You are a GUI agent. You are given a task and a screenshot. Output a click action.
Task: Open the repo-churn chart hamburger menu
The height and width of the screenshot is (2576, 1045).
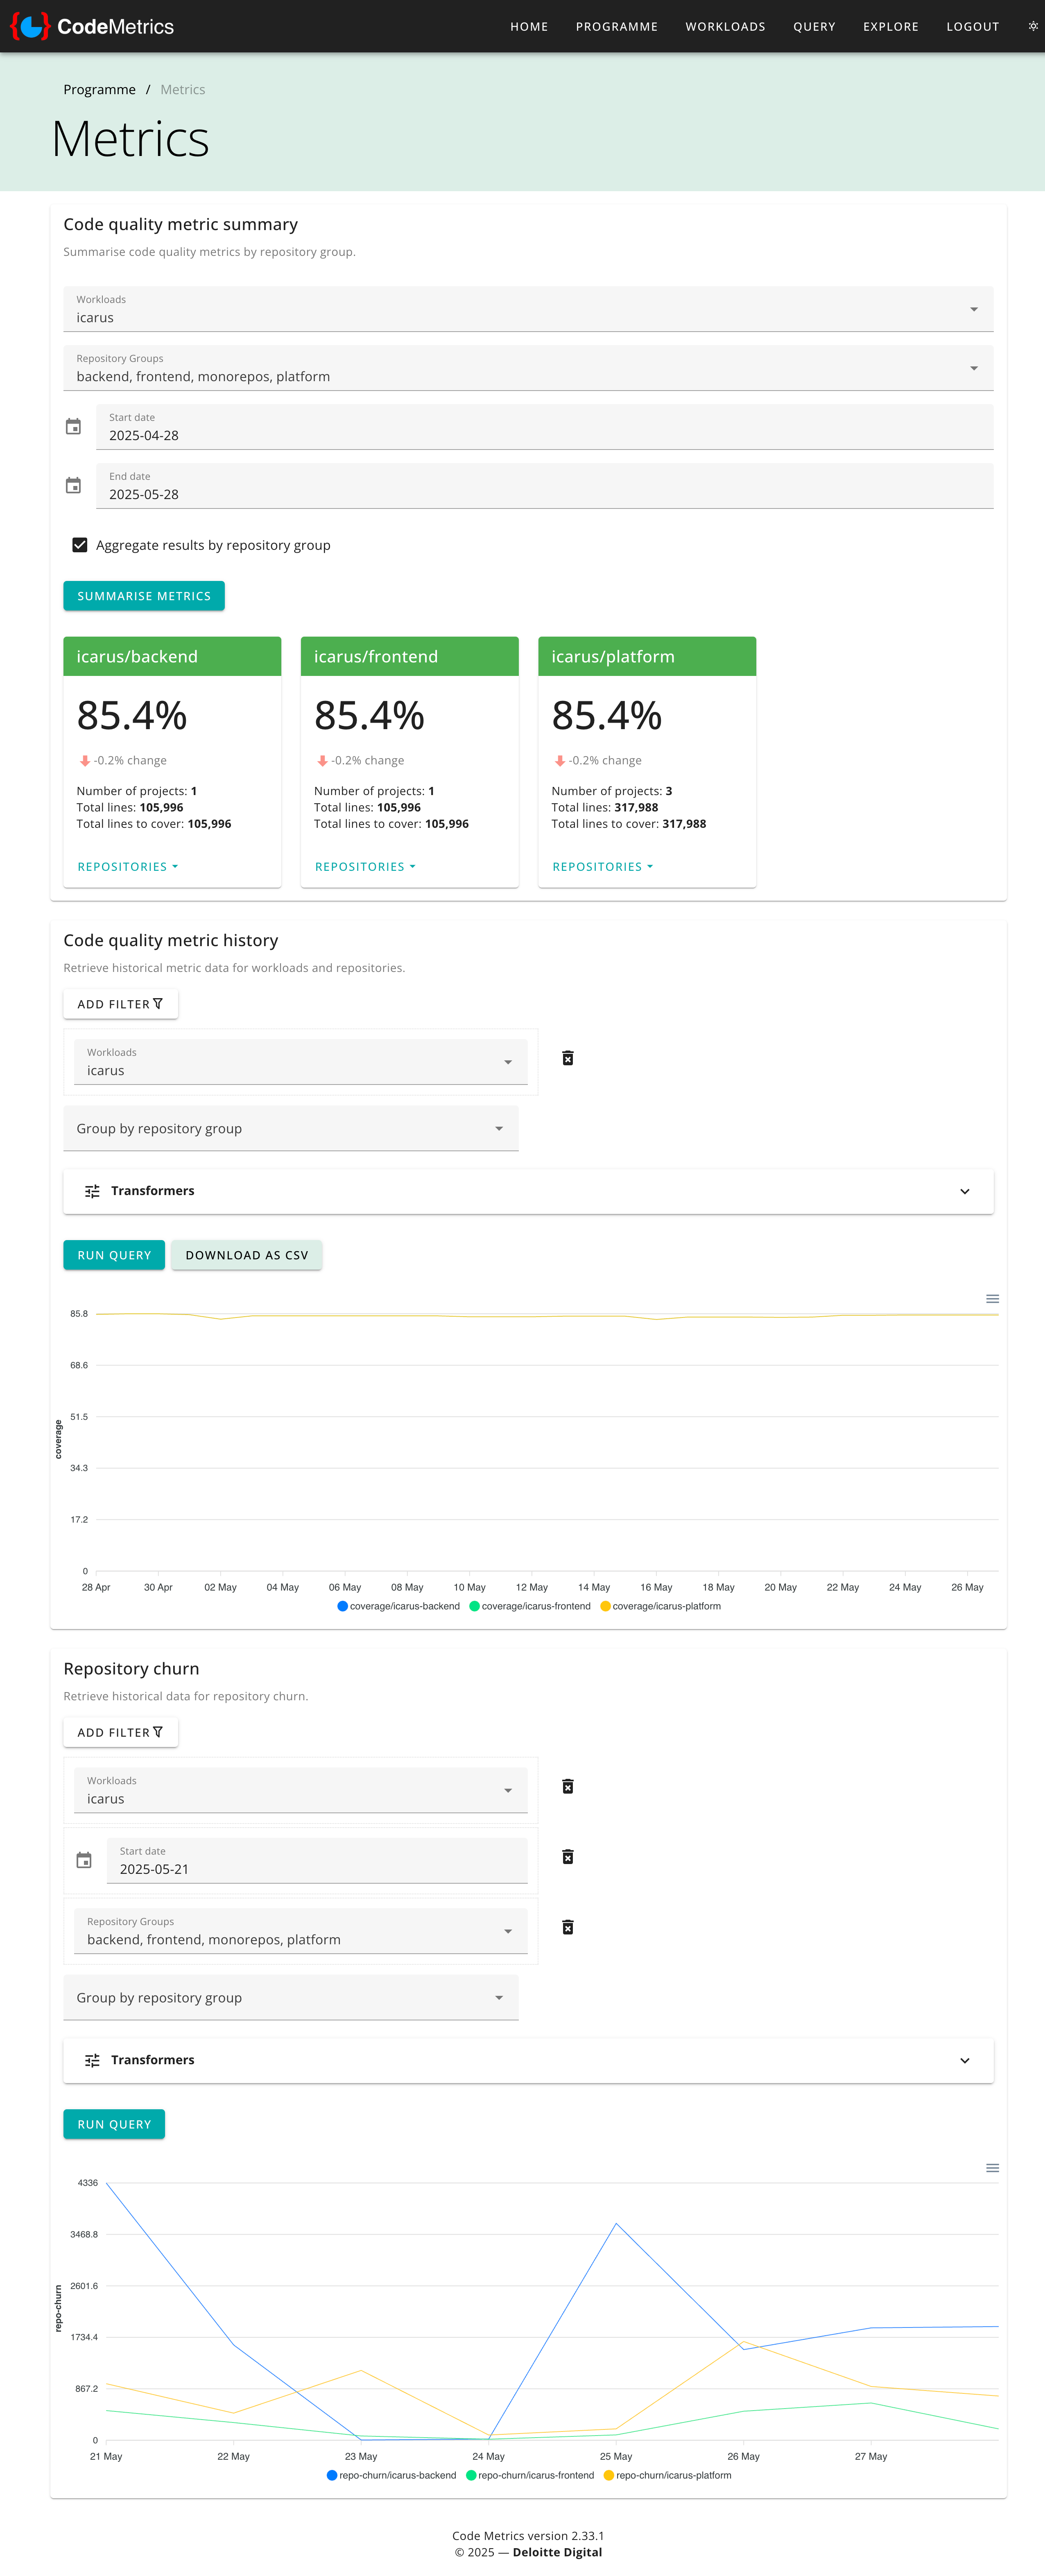click(992, 2168)
